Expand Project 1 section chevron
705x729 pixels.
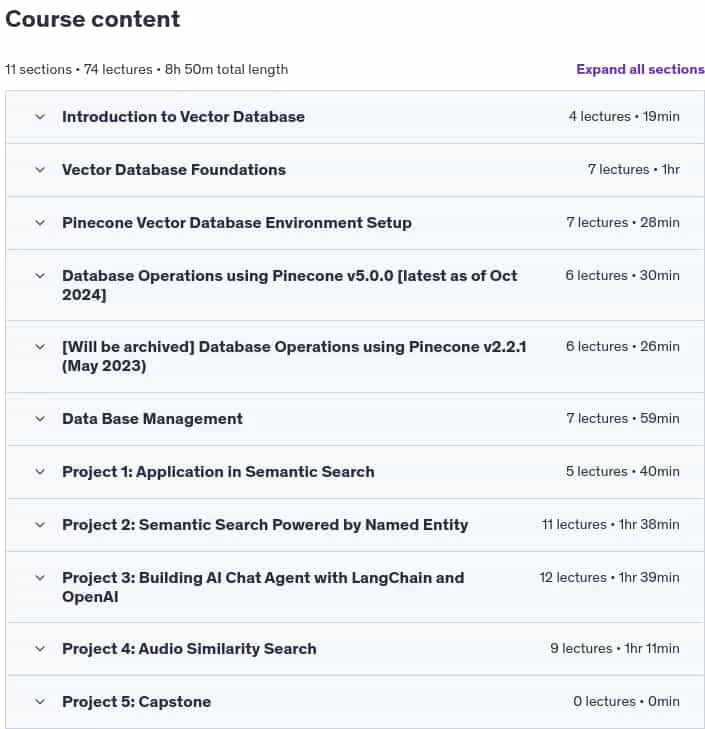(x=40, y=472)
